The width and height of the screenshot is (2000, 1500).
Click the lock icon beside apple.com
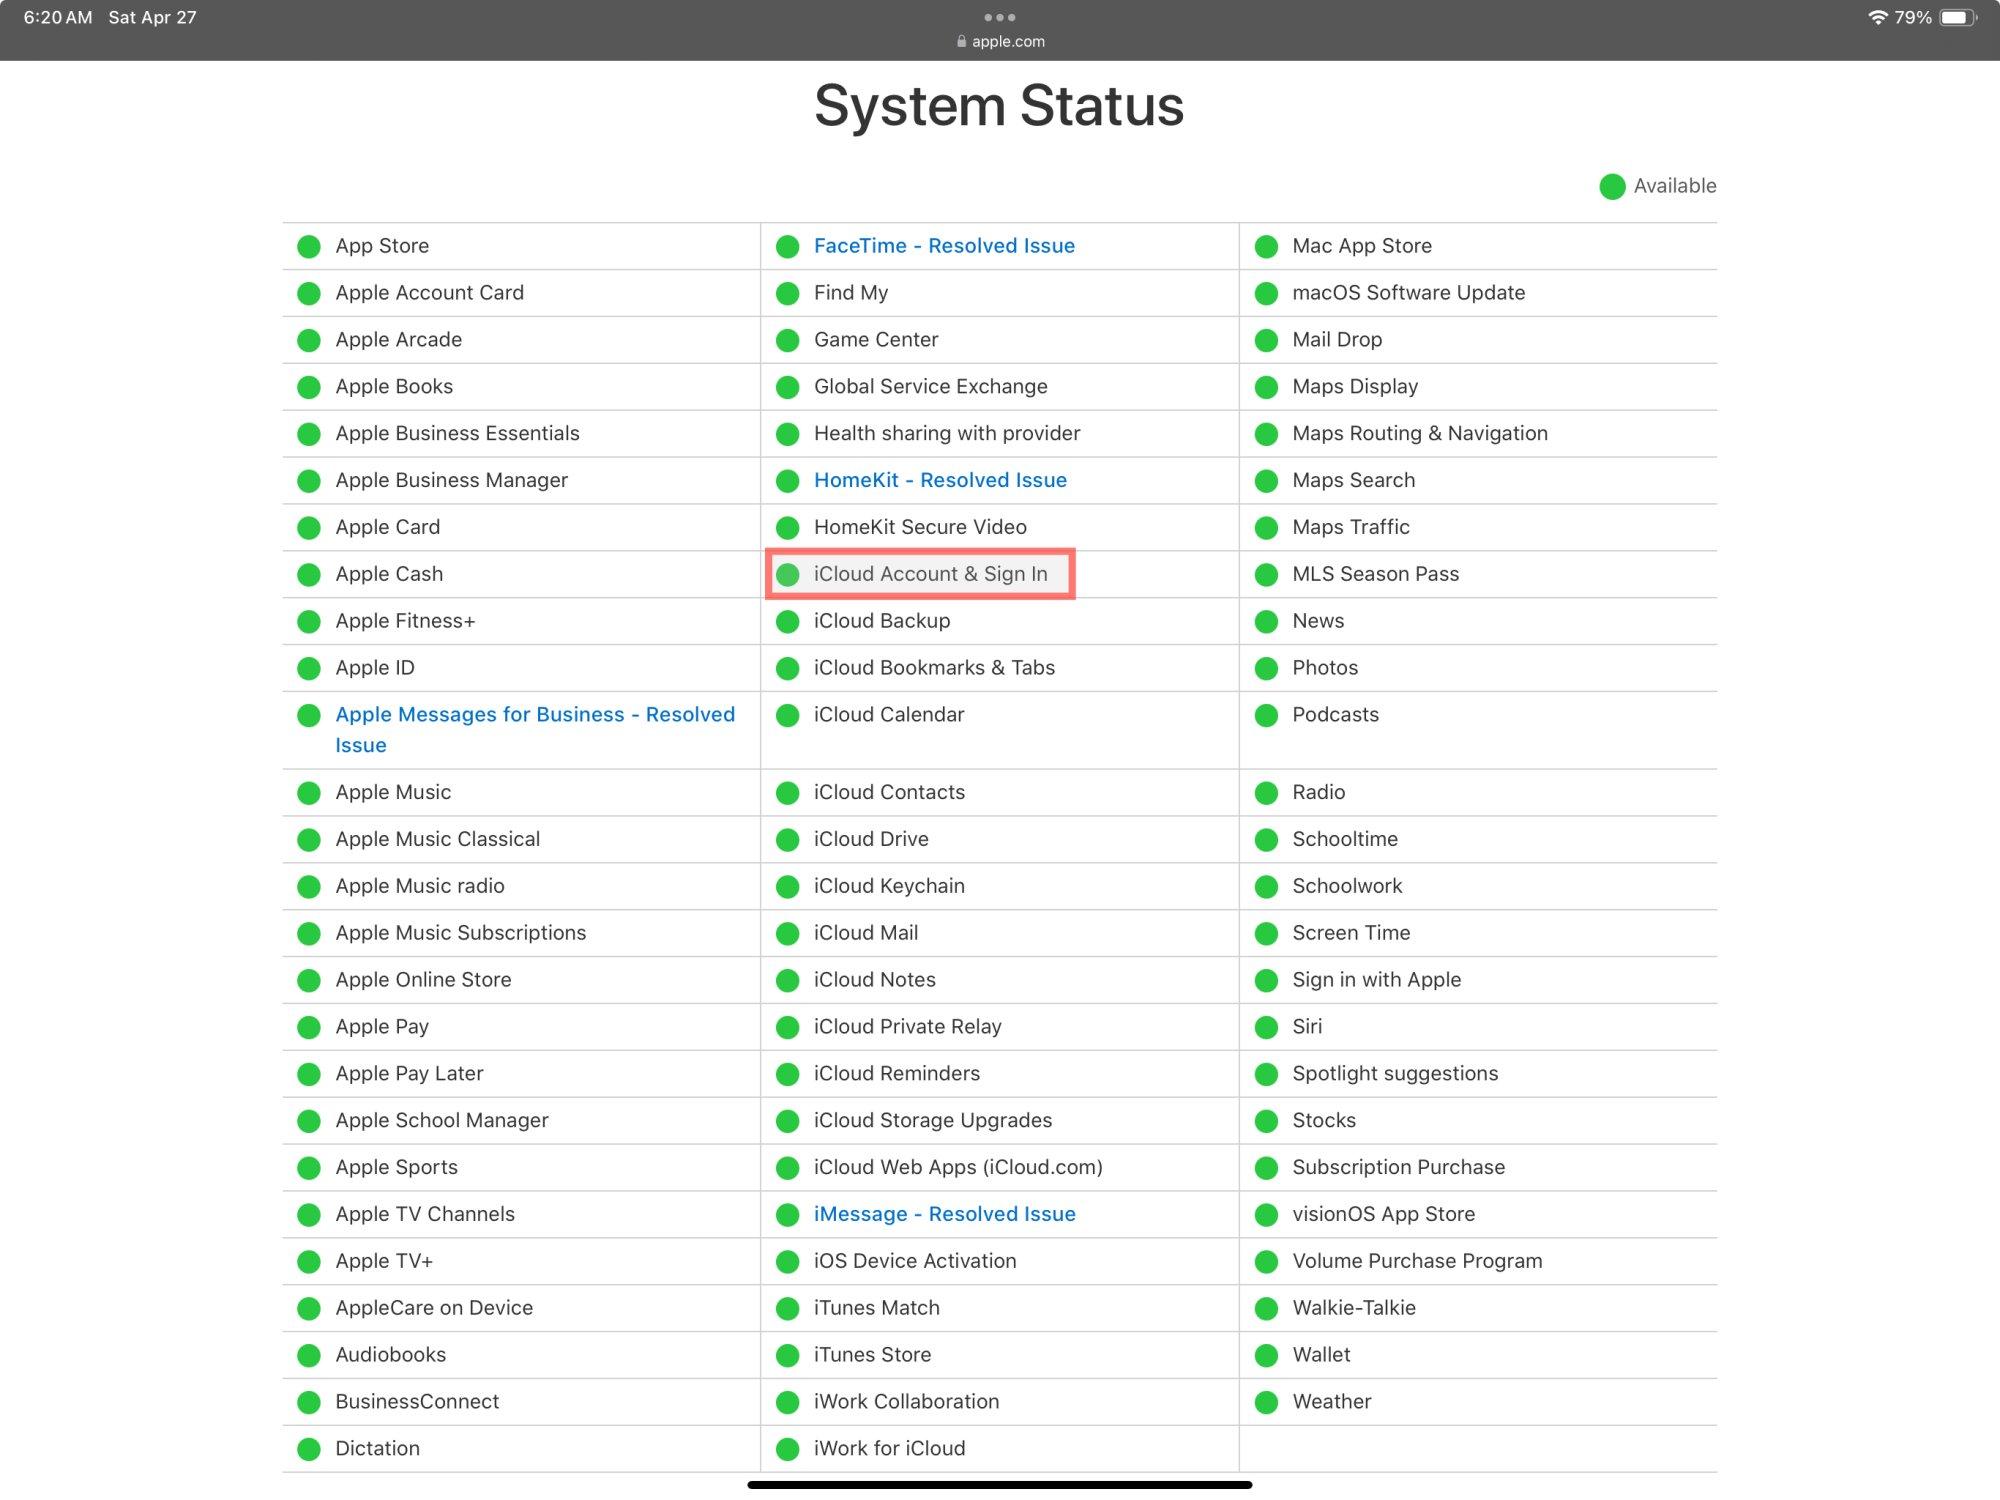(962, 41)
